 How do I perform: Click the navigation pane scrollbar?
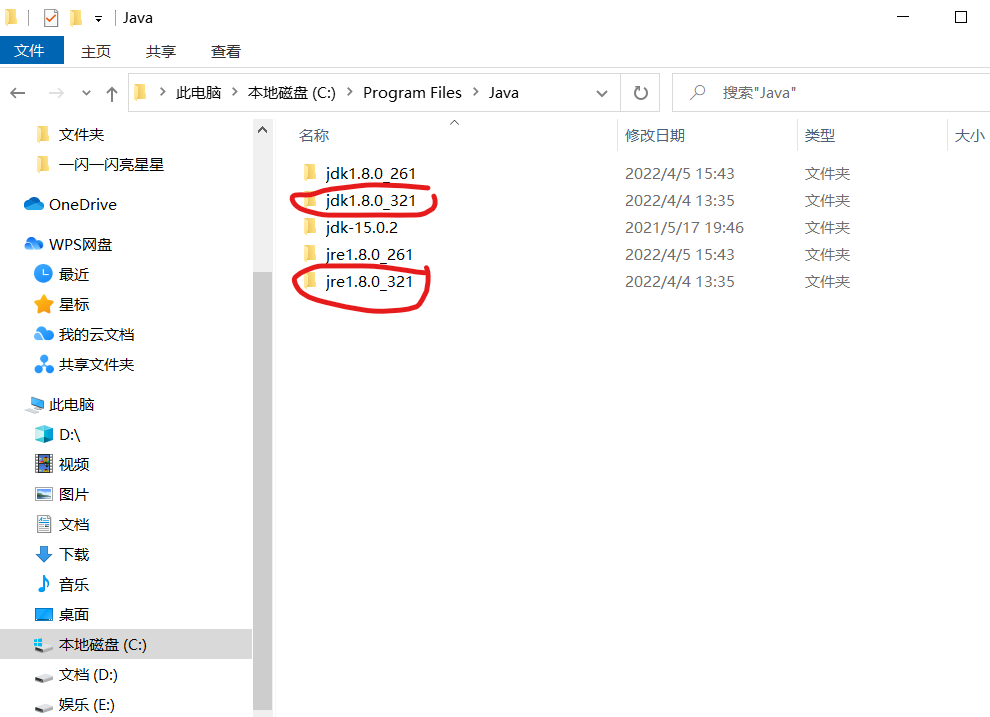[263, 400]
